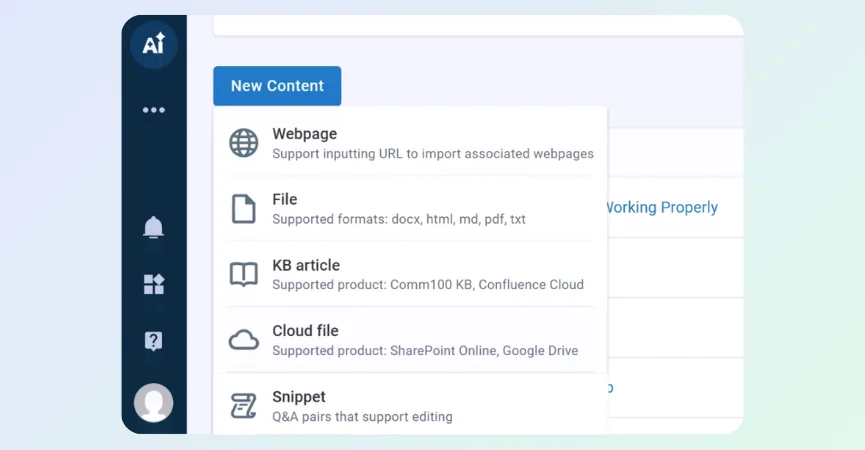
Task: Open the help question mark icon
Action: (153, 341)
